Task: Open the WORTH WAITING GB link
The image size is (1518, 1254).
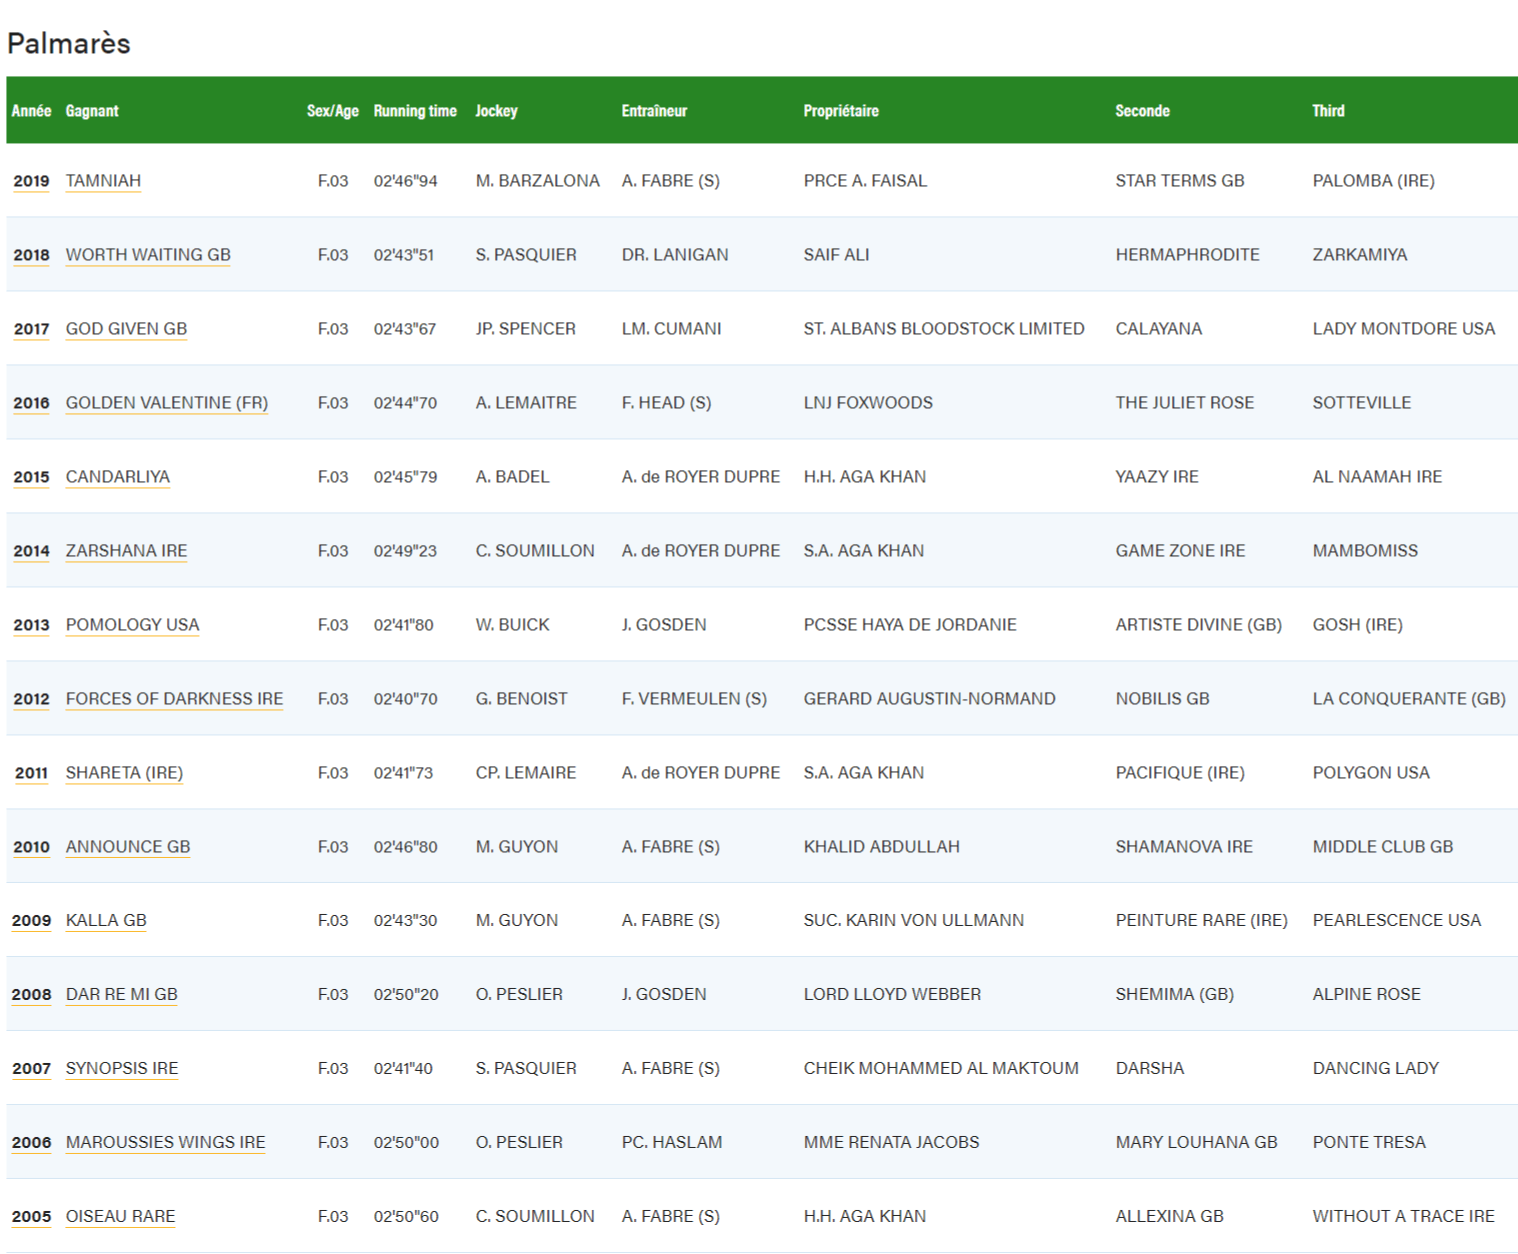Action: tap(148, 255)
